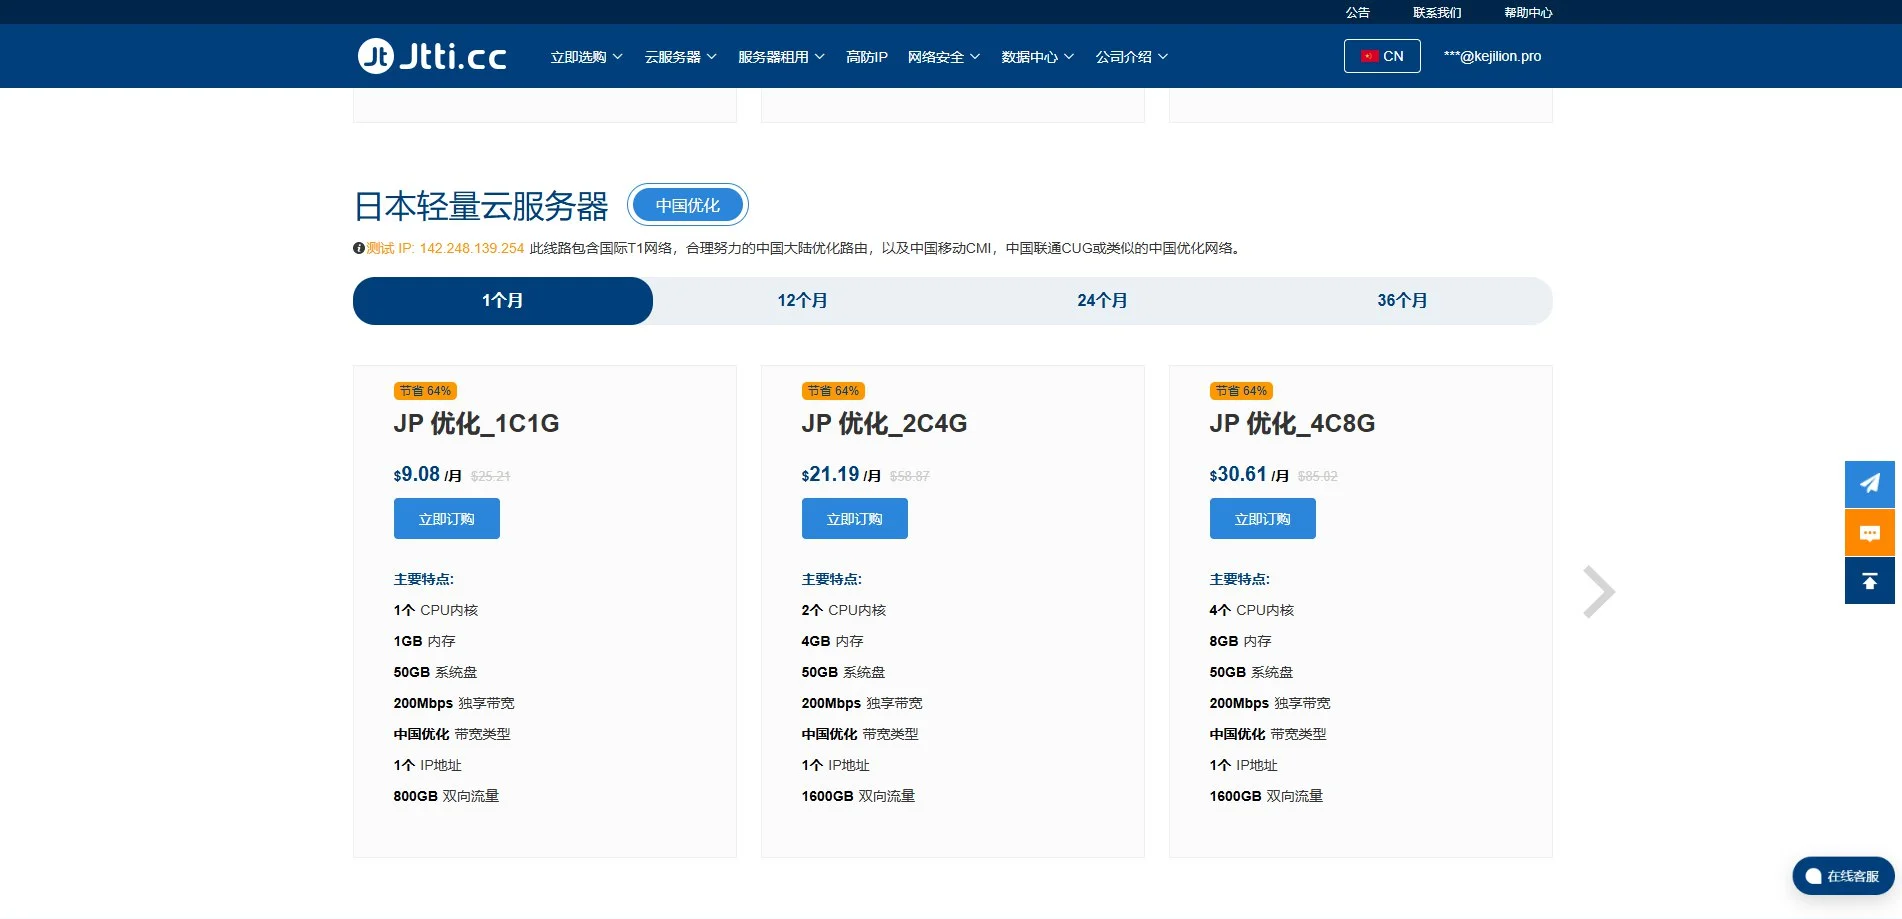Click the orange chat message icon

pos(1869,532)
